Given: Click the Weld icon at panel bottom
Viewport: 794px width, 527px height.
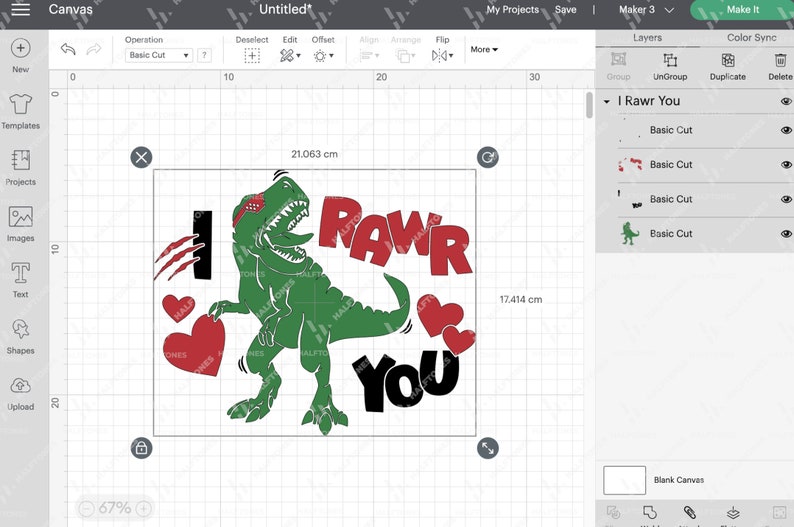Looking at the screenshot, I should (x=650, y=512).
